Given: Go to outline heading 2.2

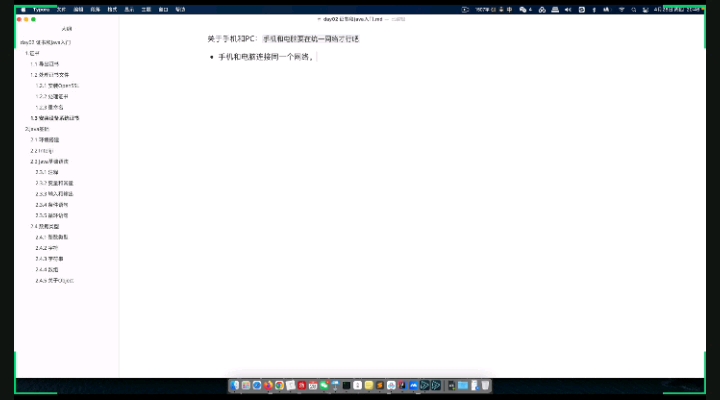Looking at the screenshot, I should point(41,151).
